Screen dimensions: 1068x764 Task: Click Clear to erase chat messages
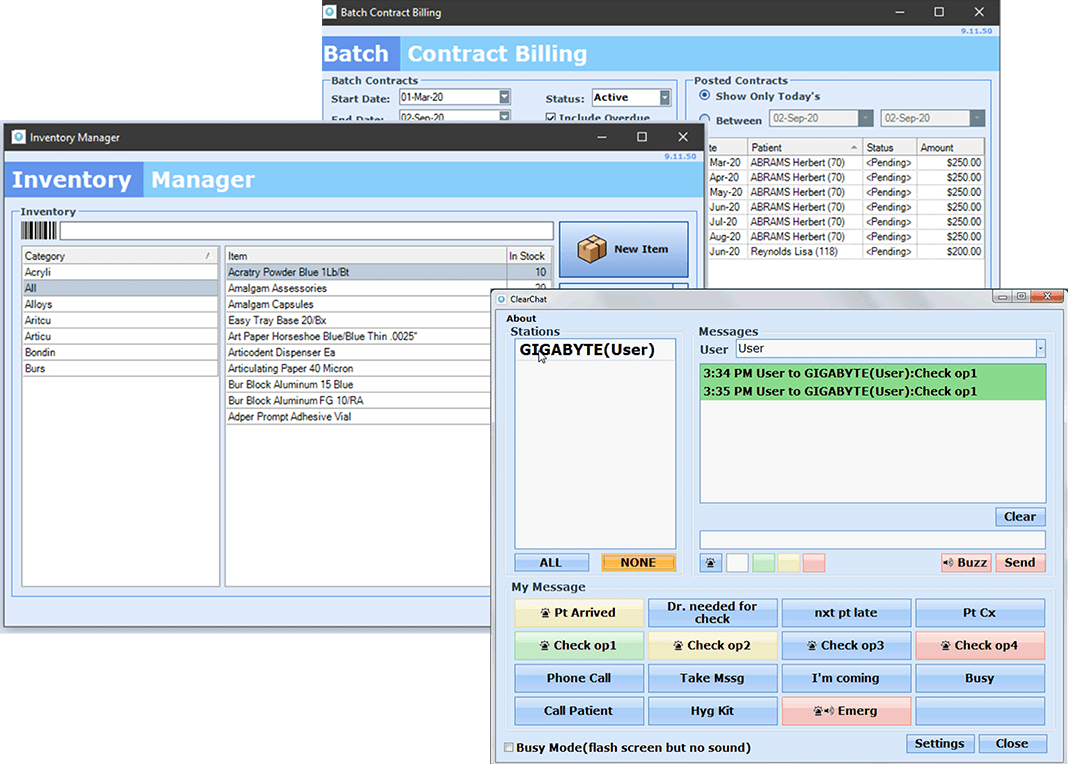(x=1020, y=516)
